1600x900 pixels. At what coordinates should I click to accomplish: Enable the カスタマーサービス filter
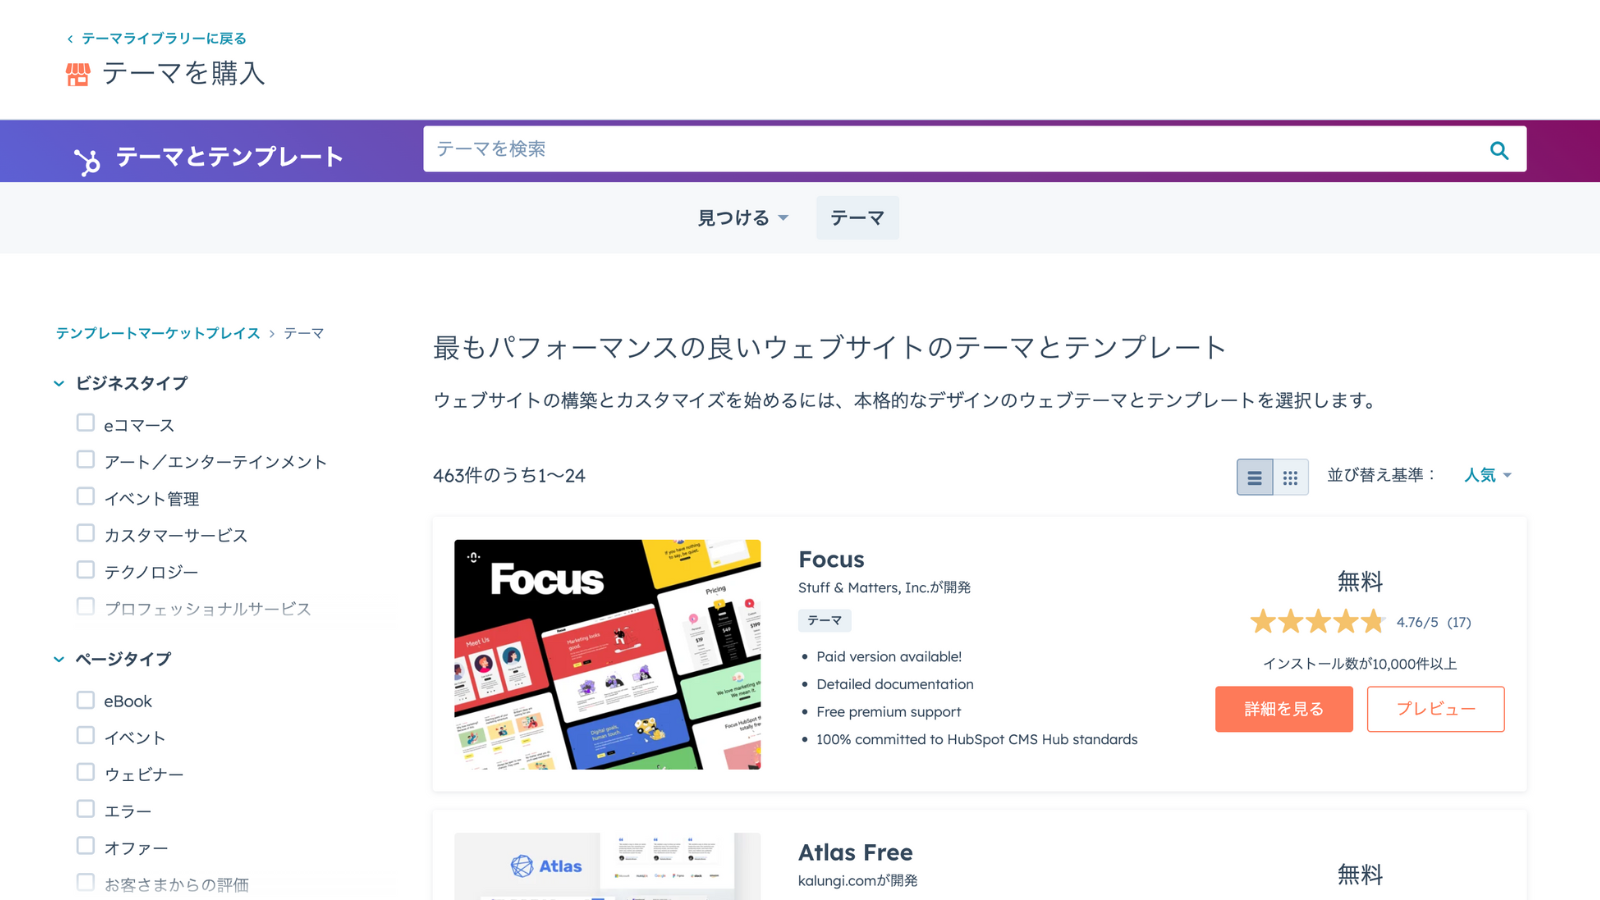(86, 534)
